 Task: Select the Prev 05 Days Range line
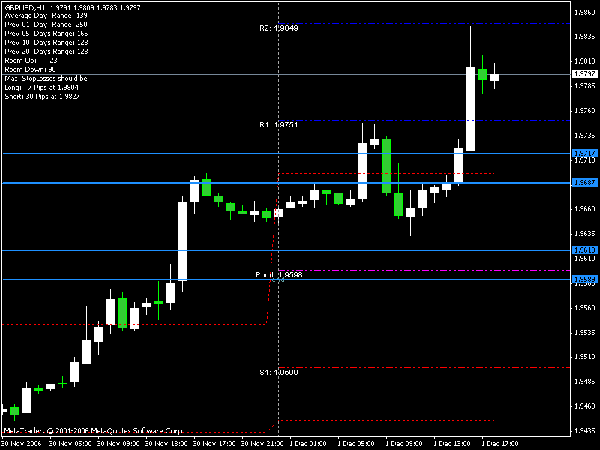(46, 34)
